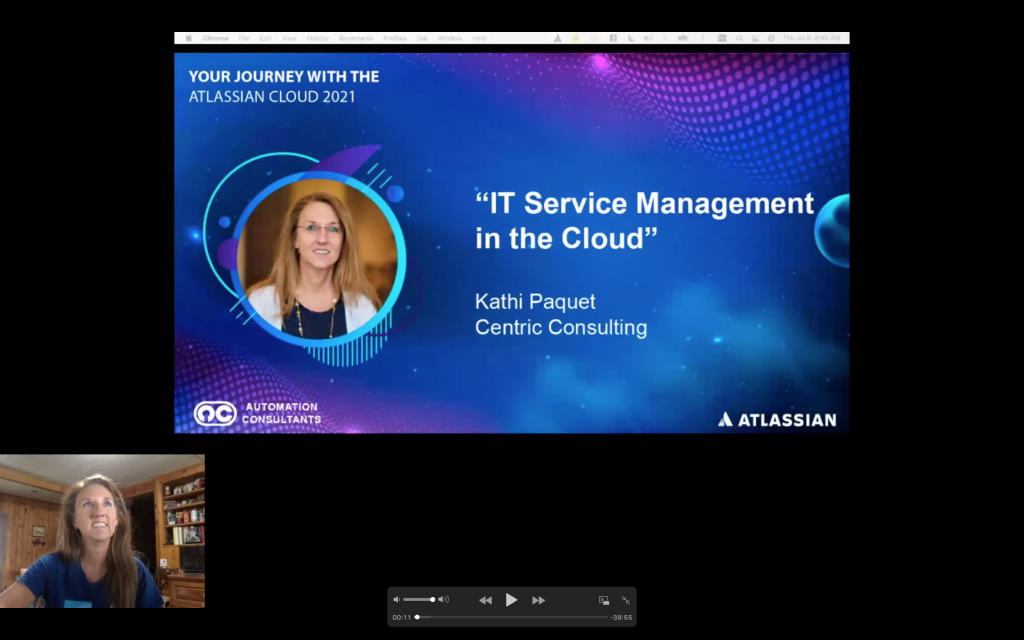Click the "ATLASSIAN CLOUD 2021" subtitle

(x=272, y=97)
